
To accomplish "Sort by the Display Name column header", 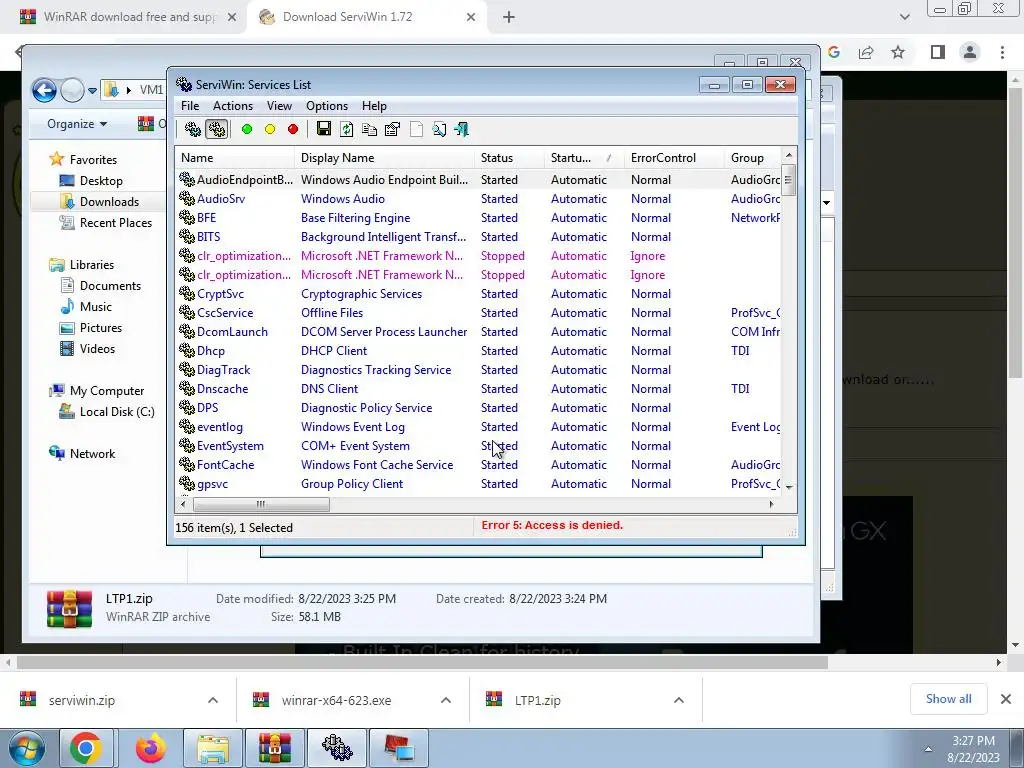I will (x=385, y=158).
